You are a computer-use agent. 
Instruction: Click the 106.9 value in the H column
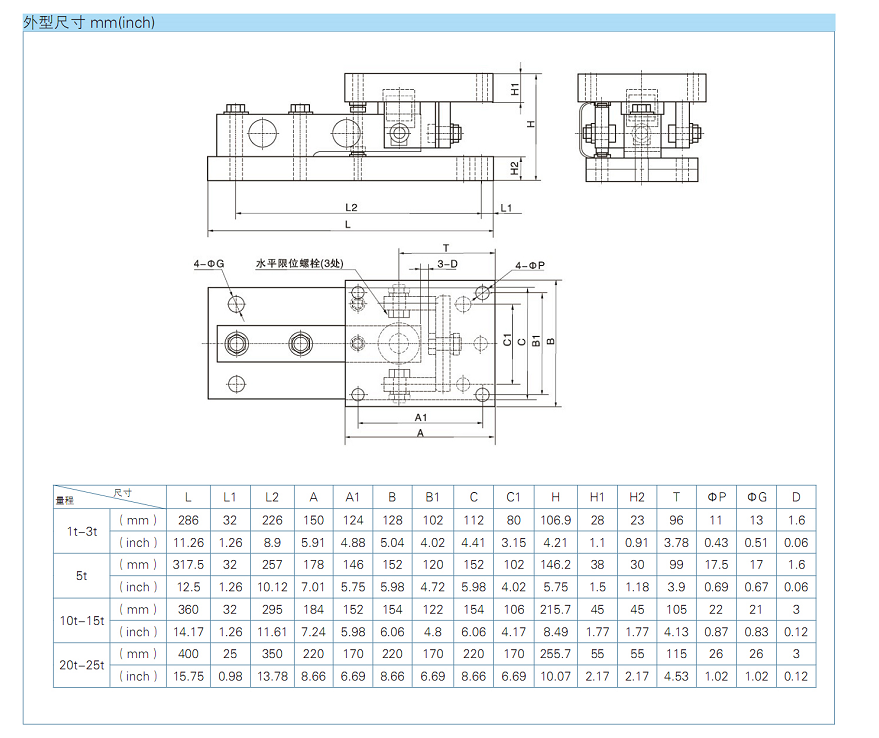pyautogui.click(x=555, y=520)
